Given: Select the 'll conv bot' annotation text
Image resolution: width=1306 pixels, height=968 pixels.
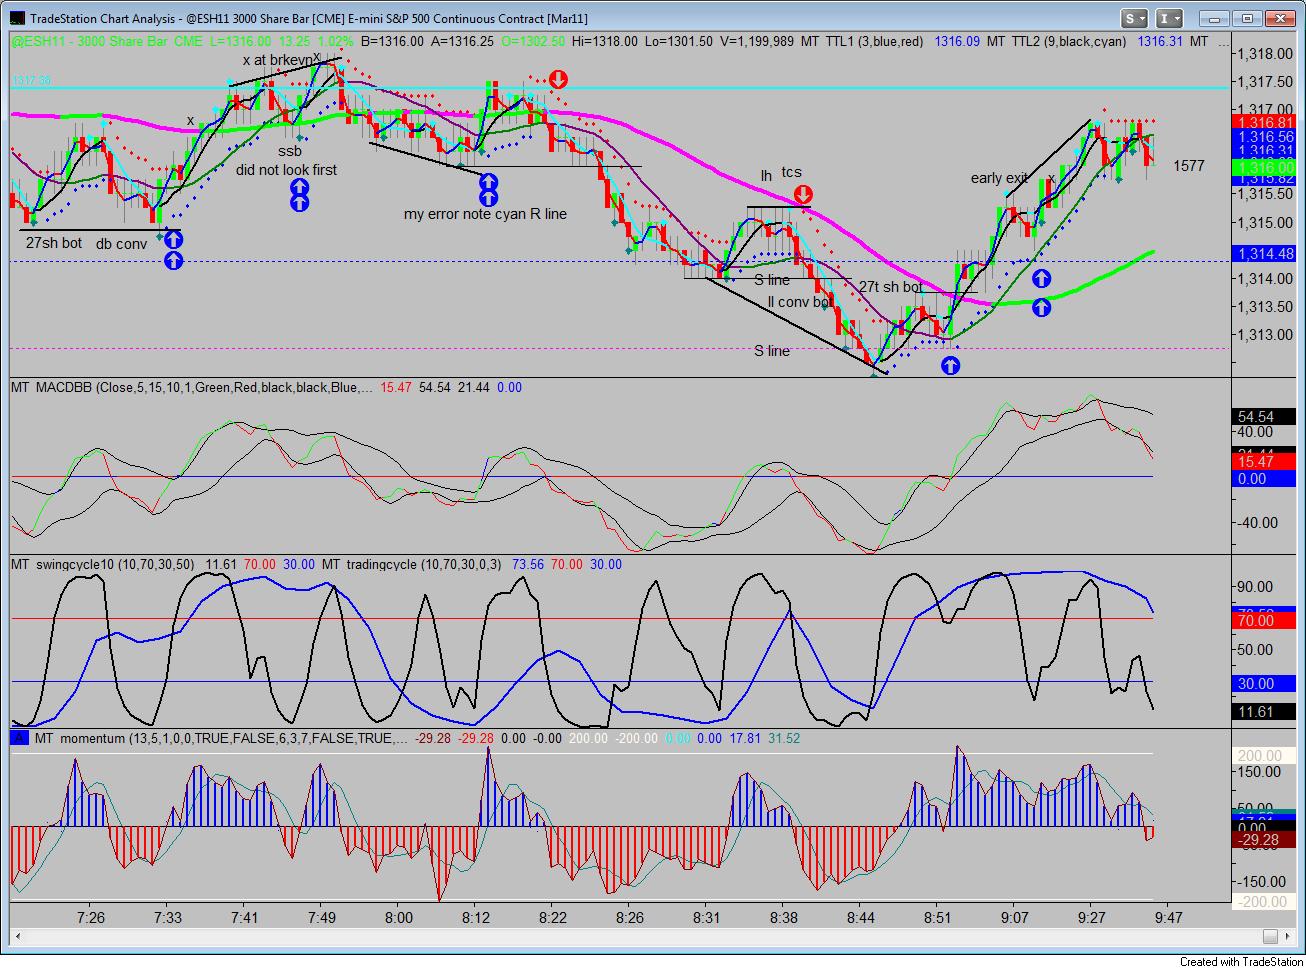Looking at the screenshot, I should pos(800,302).
